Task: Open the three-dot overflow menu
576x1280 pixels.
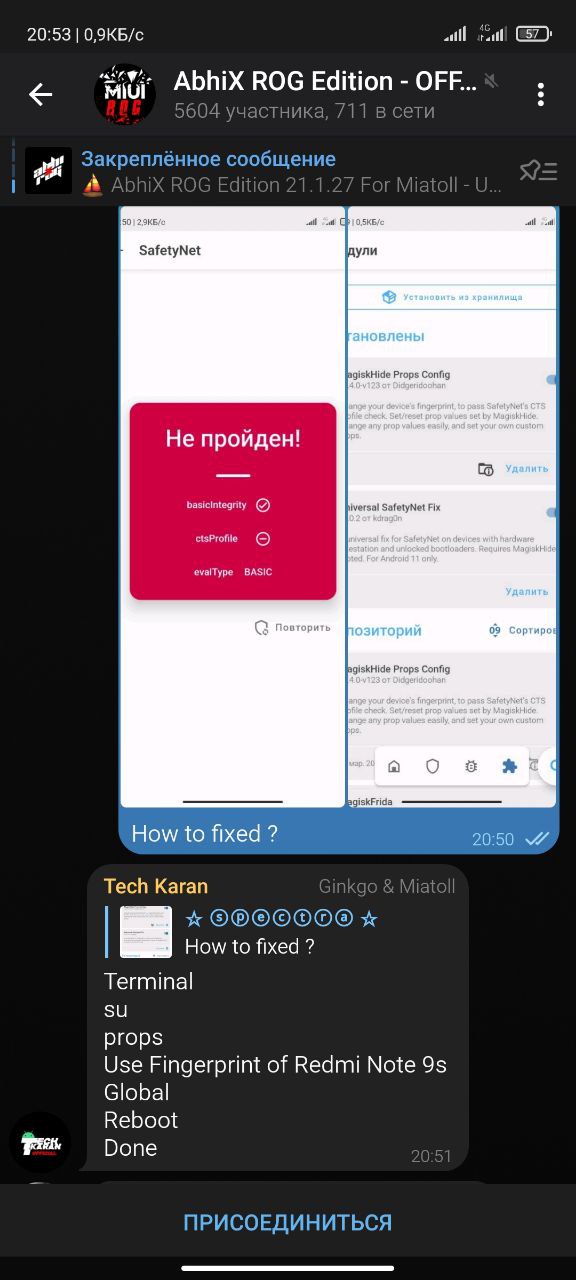Action: pos(540,95)
